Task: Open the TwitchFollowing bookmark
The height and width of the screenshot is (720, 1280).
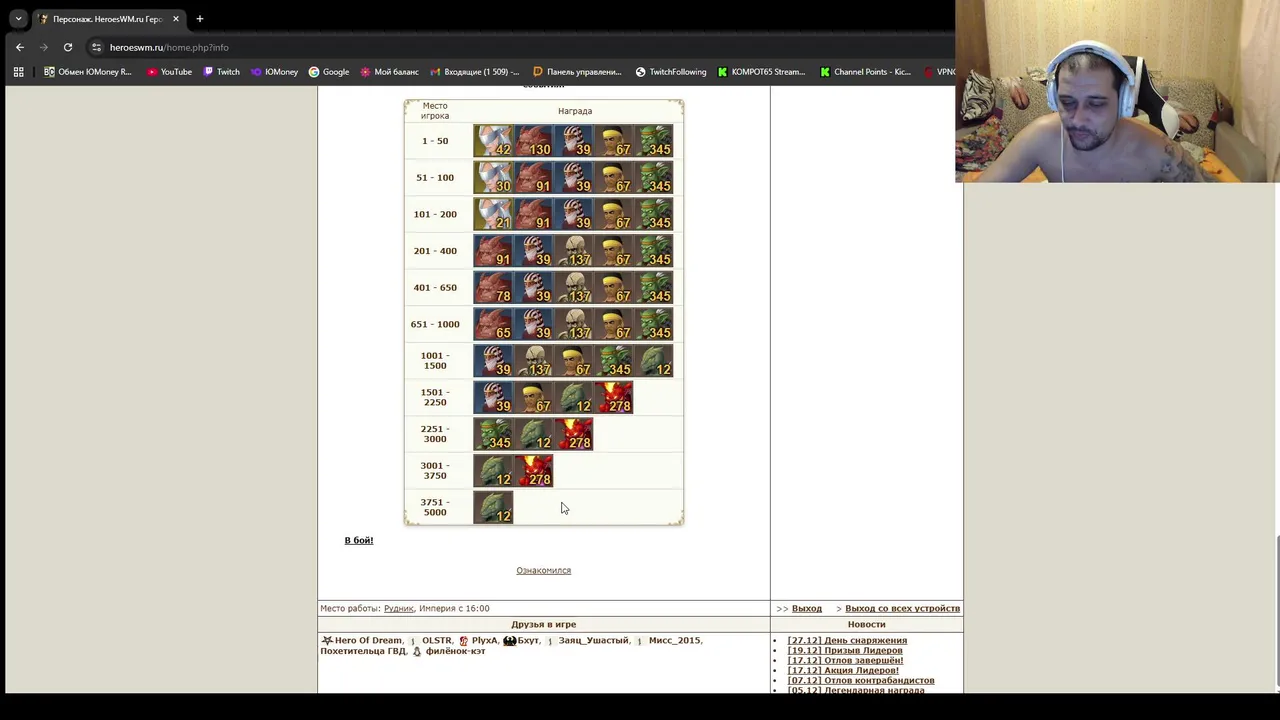Action: (670, 72)
